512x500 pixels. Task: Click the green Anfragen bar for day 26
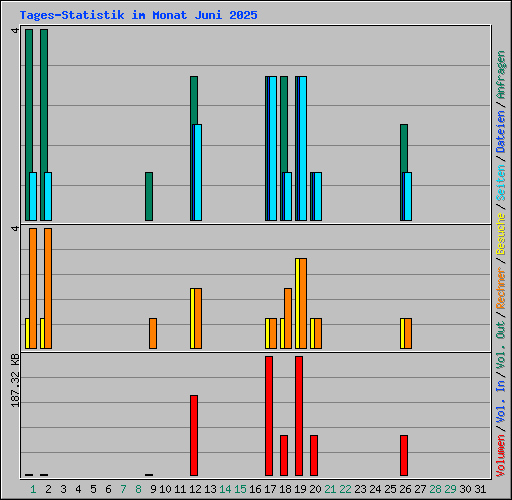pyautogui.click(x=404, y=148)
